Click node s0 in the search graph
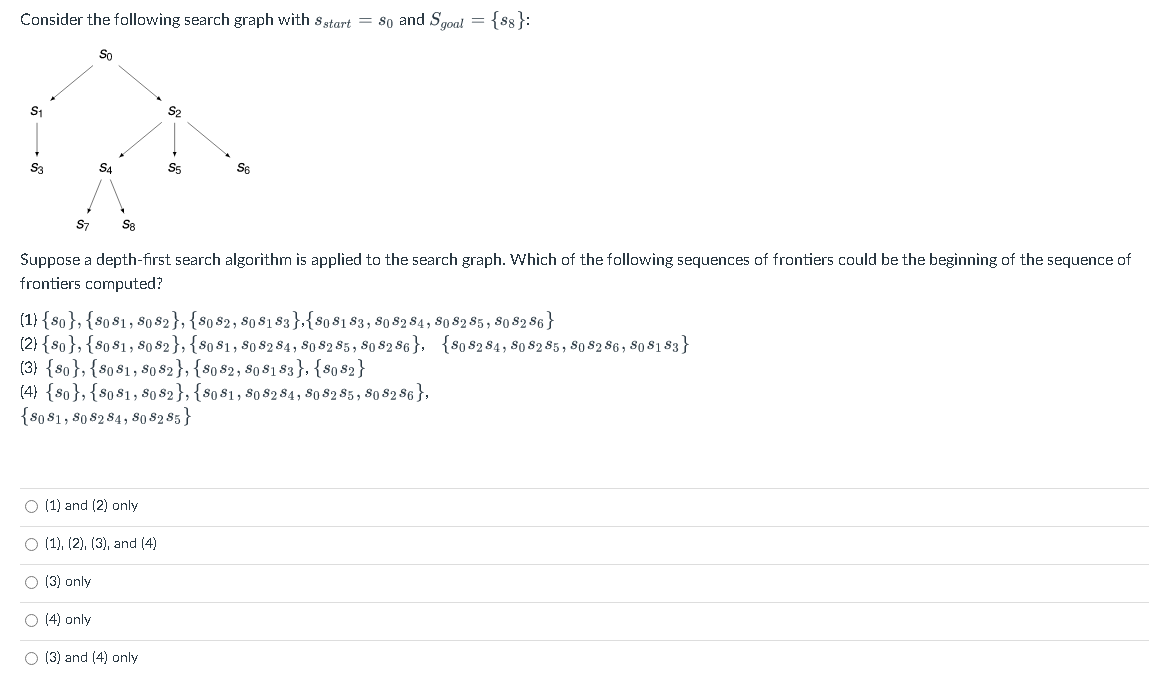Viewport: 1149px width, 685px height. click(104, 52)
